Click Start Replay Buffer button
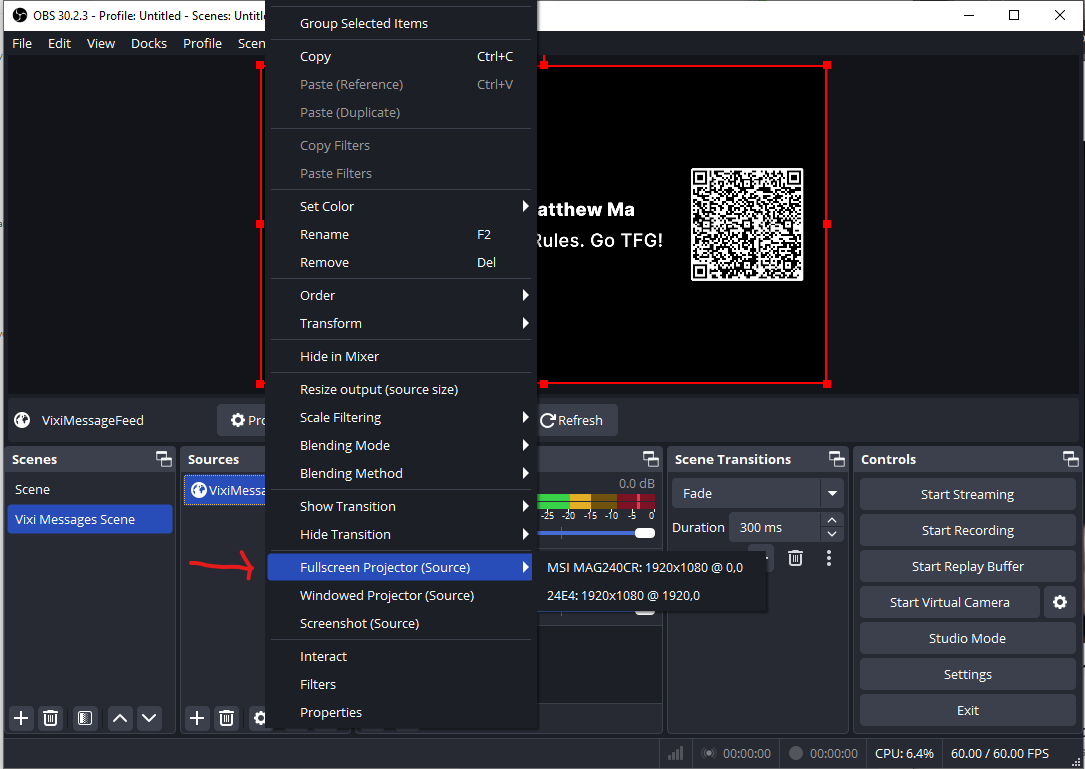This screenshot has height=769, width=1085. pyautogui.click(x=967, y=566)
